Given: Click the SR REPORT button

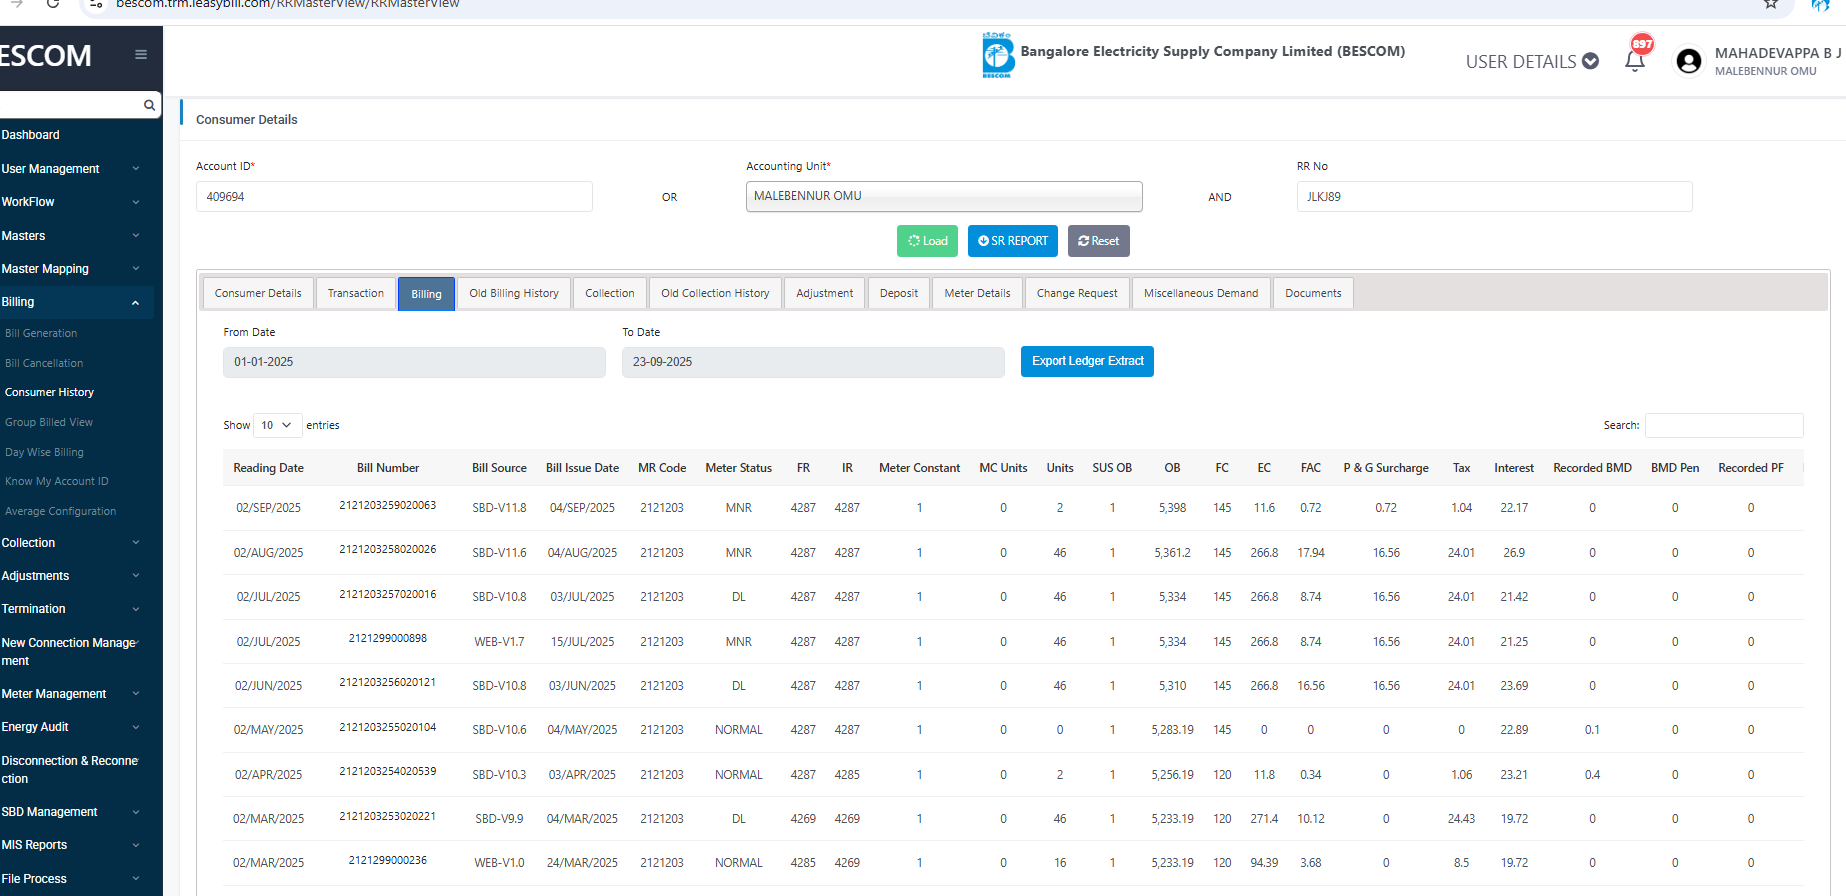Looking at the screenshot, I should (x=1012, y=241).
